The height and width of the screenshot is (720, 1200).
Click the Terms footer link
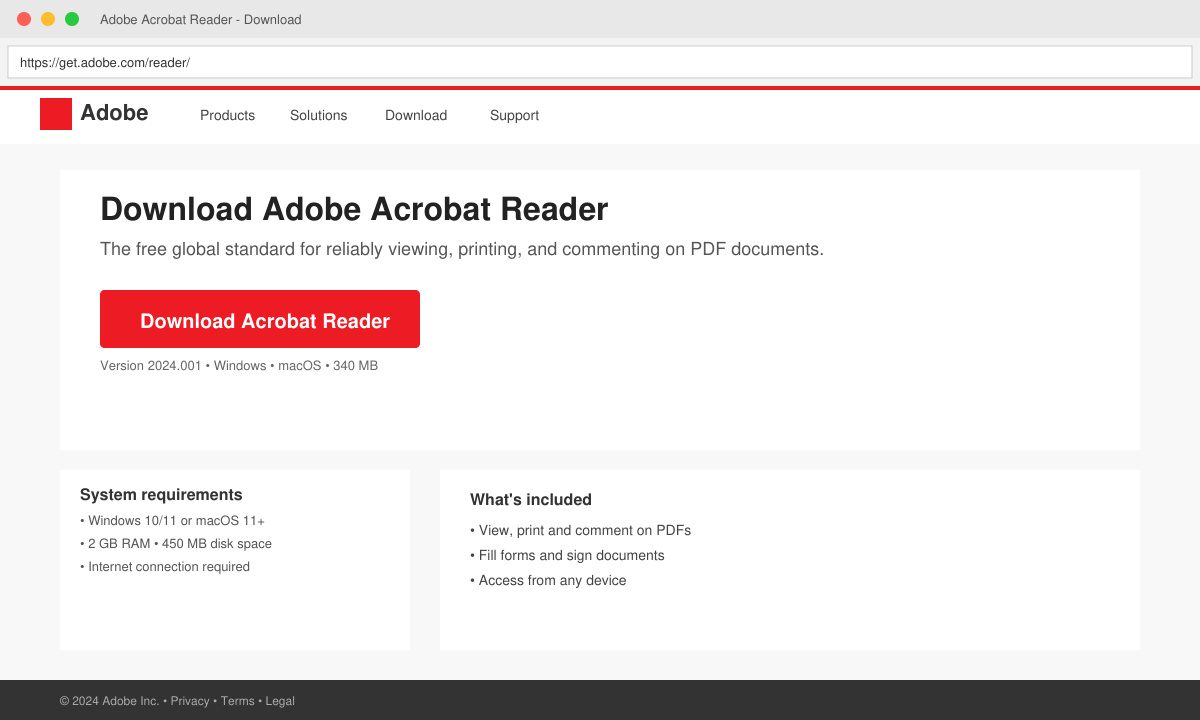point(238,701)
